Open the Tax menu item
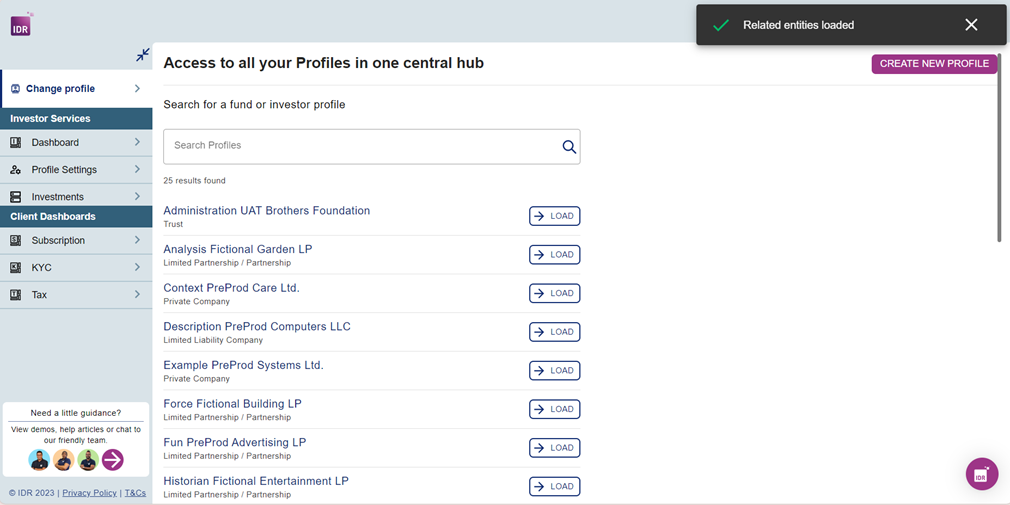 39,295
